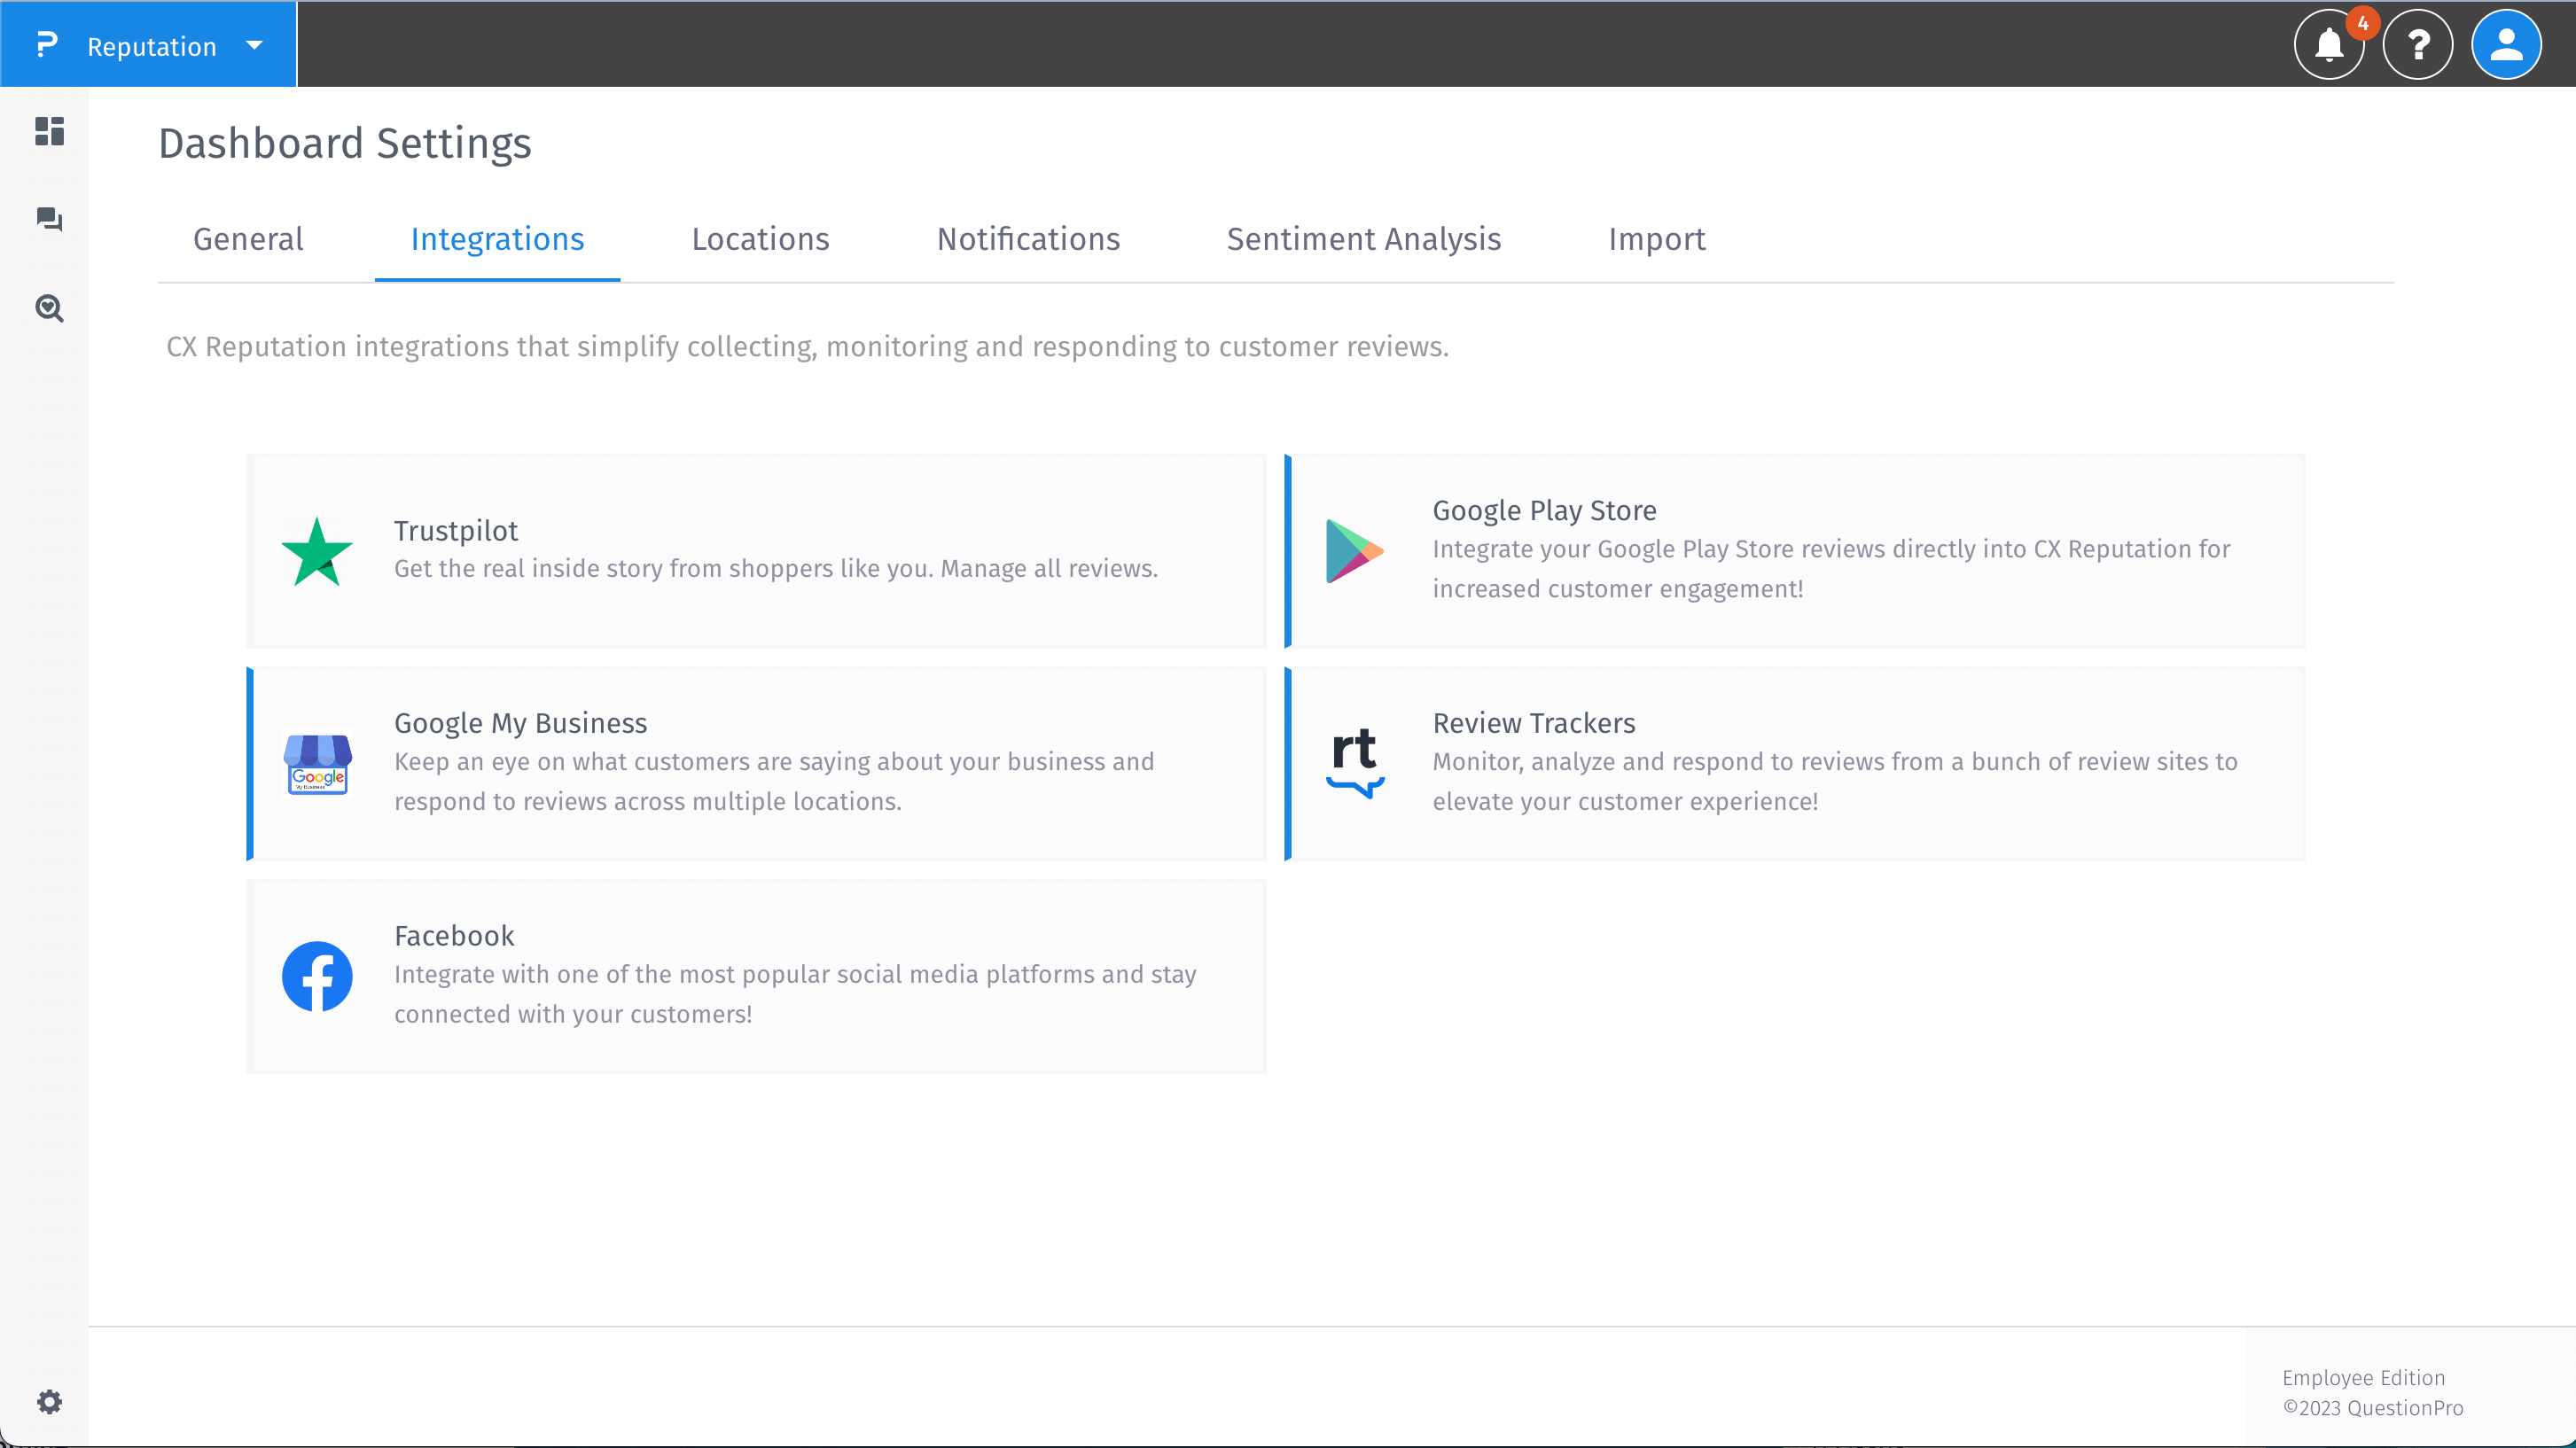Click the Facebook logo icon
The width and height of the screenshot is (2576, 1448).
(317, 976)
